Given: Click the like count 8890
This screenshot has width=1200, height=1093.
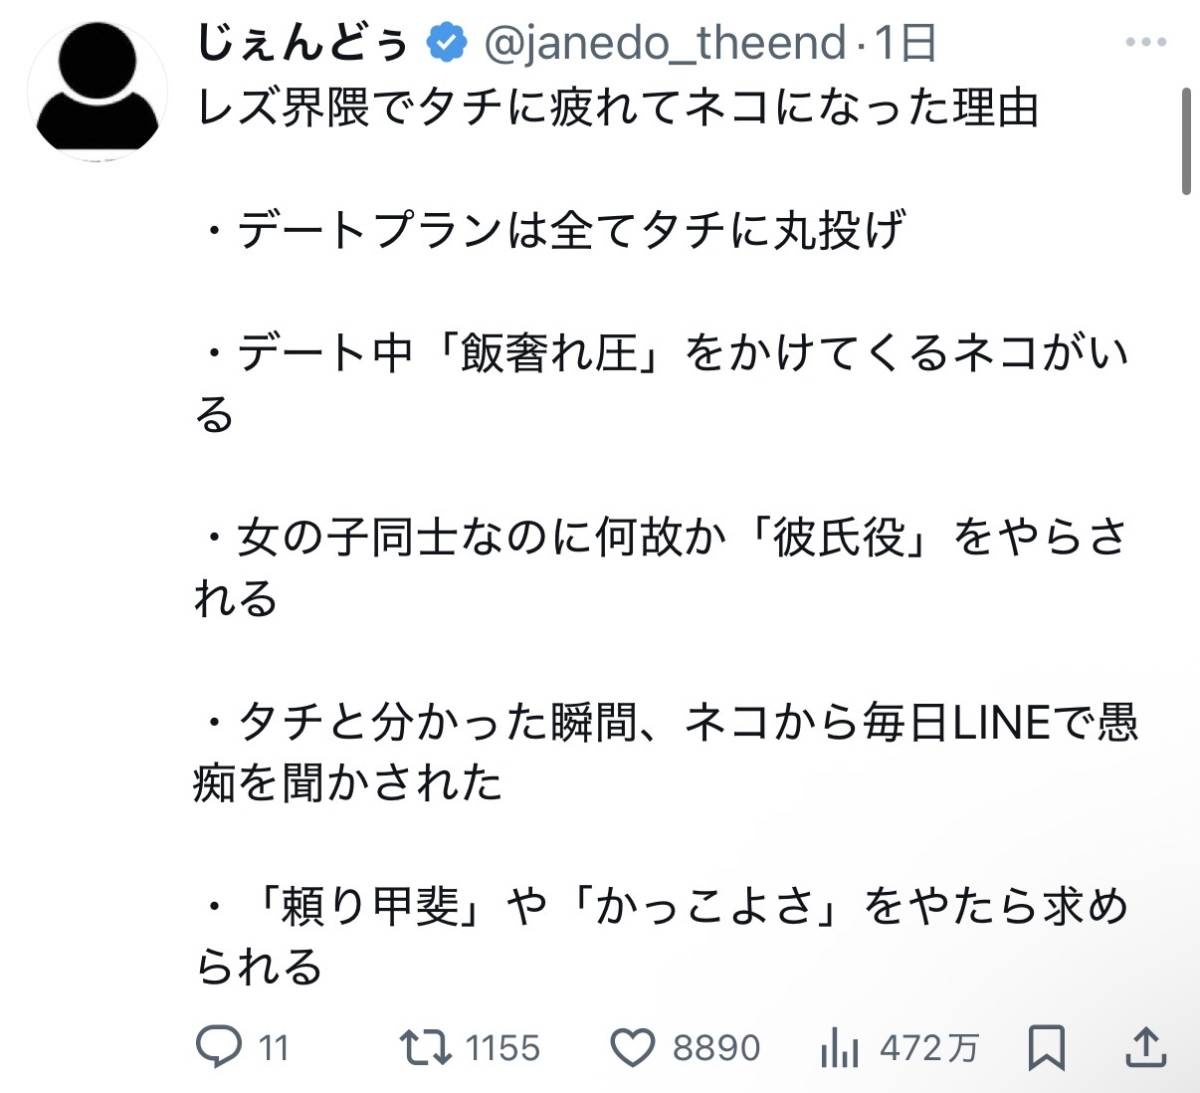Looking at the screenshot, I should point(716,1048).
